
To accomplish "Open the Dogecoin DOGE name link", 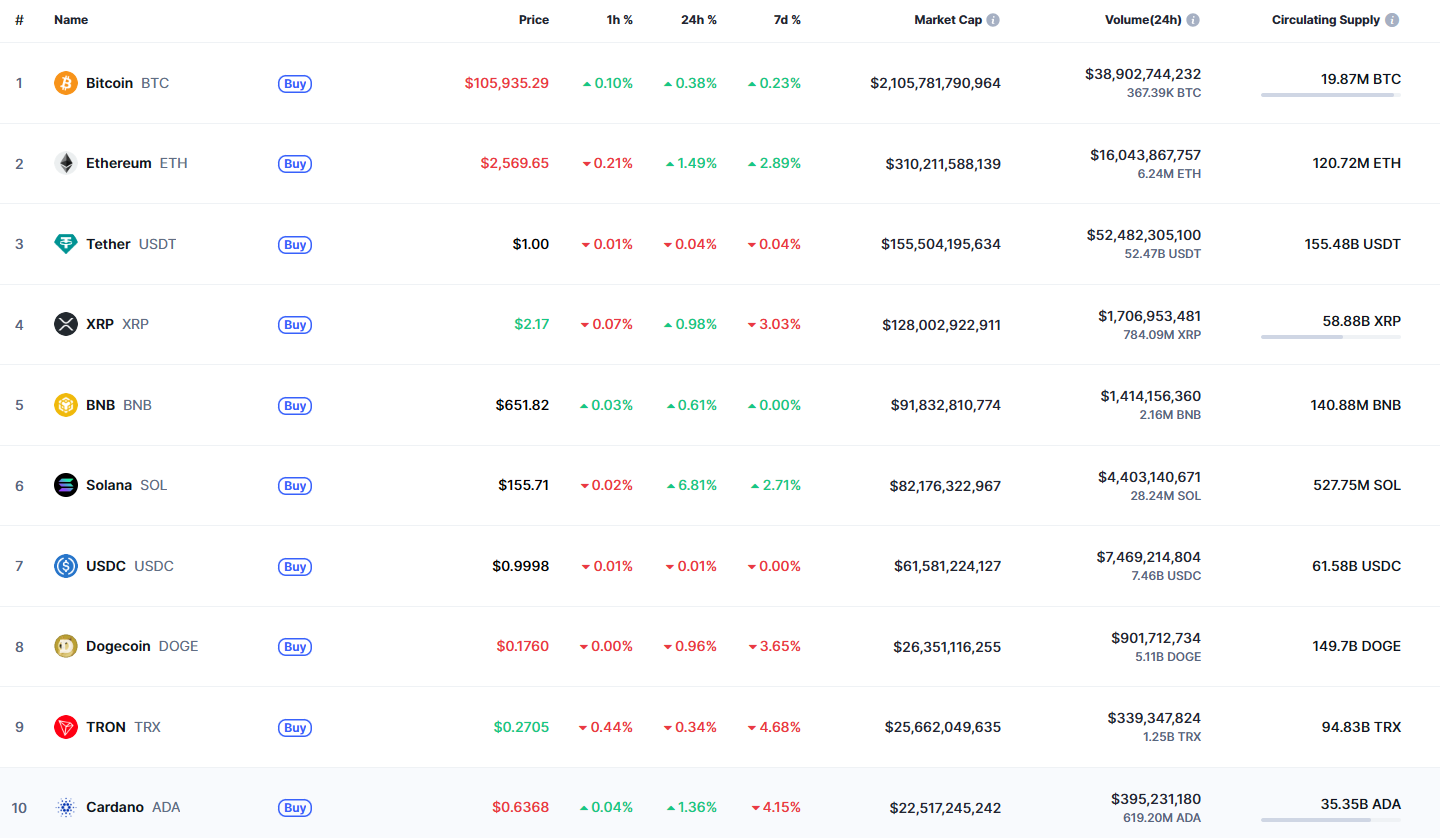I will coord(142,646).
